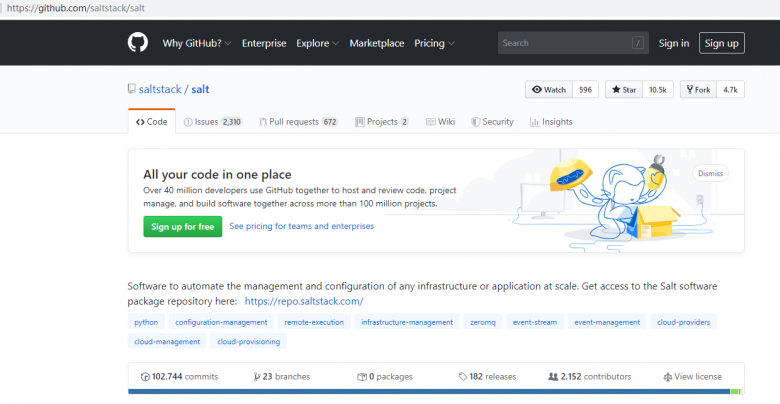Image resolution: width=780 pixels, height=404 pixels.
Task: Expand the Why GitHub? dropdown
Action: pyautogui.click(x=197, y=43)
